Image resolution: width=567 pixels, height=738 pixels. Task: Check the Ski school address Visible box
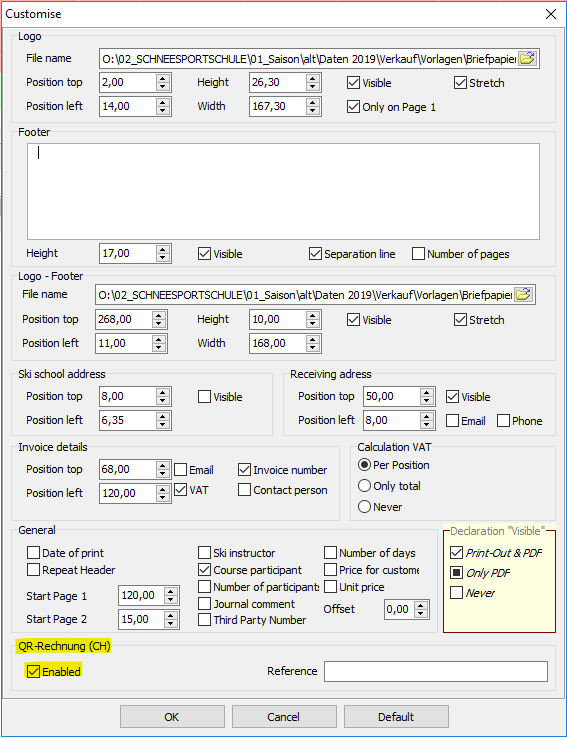(x=204, y=397)
